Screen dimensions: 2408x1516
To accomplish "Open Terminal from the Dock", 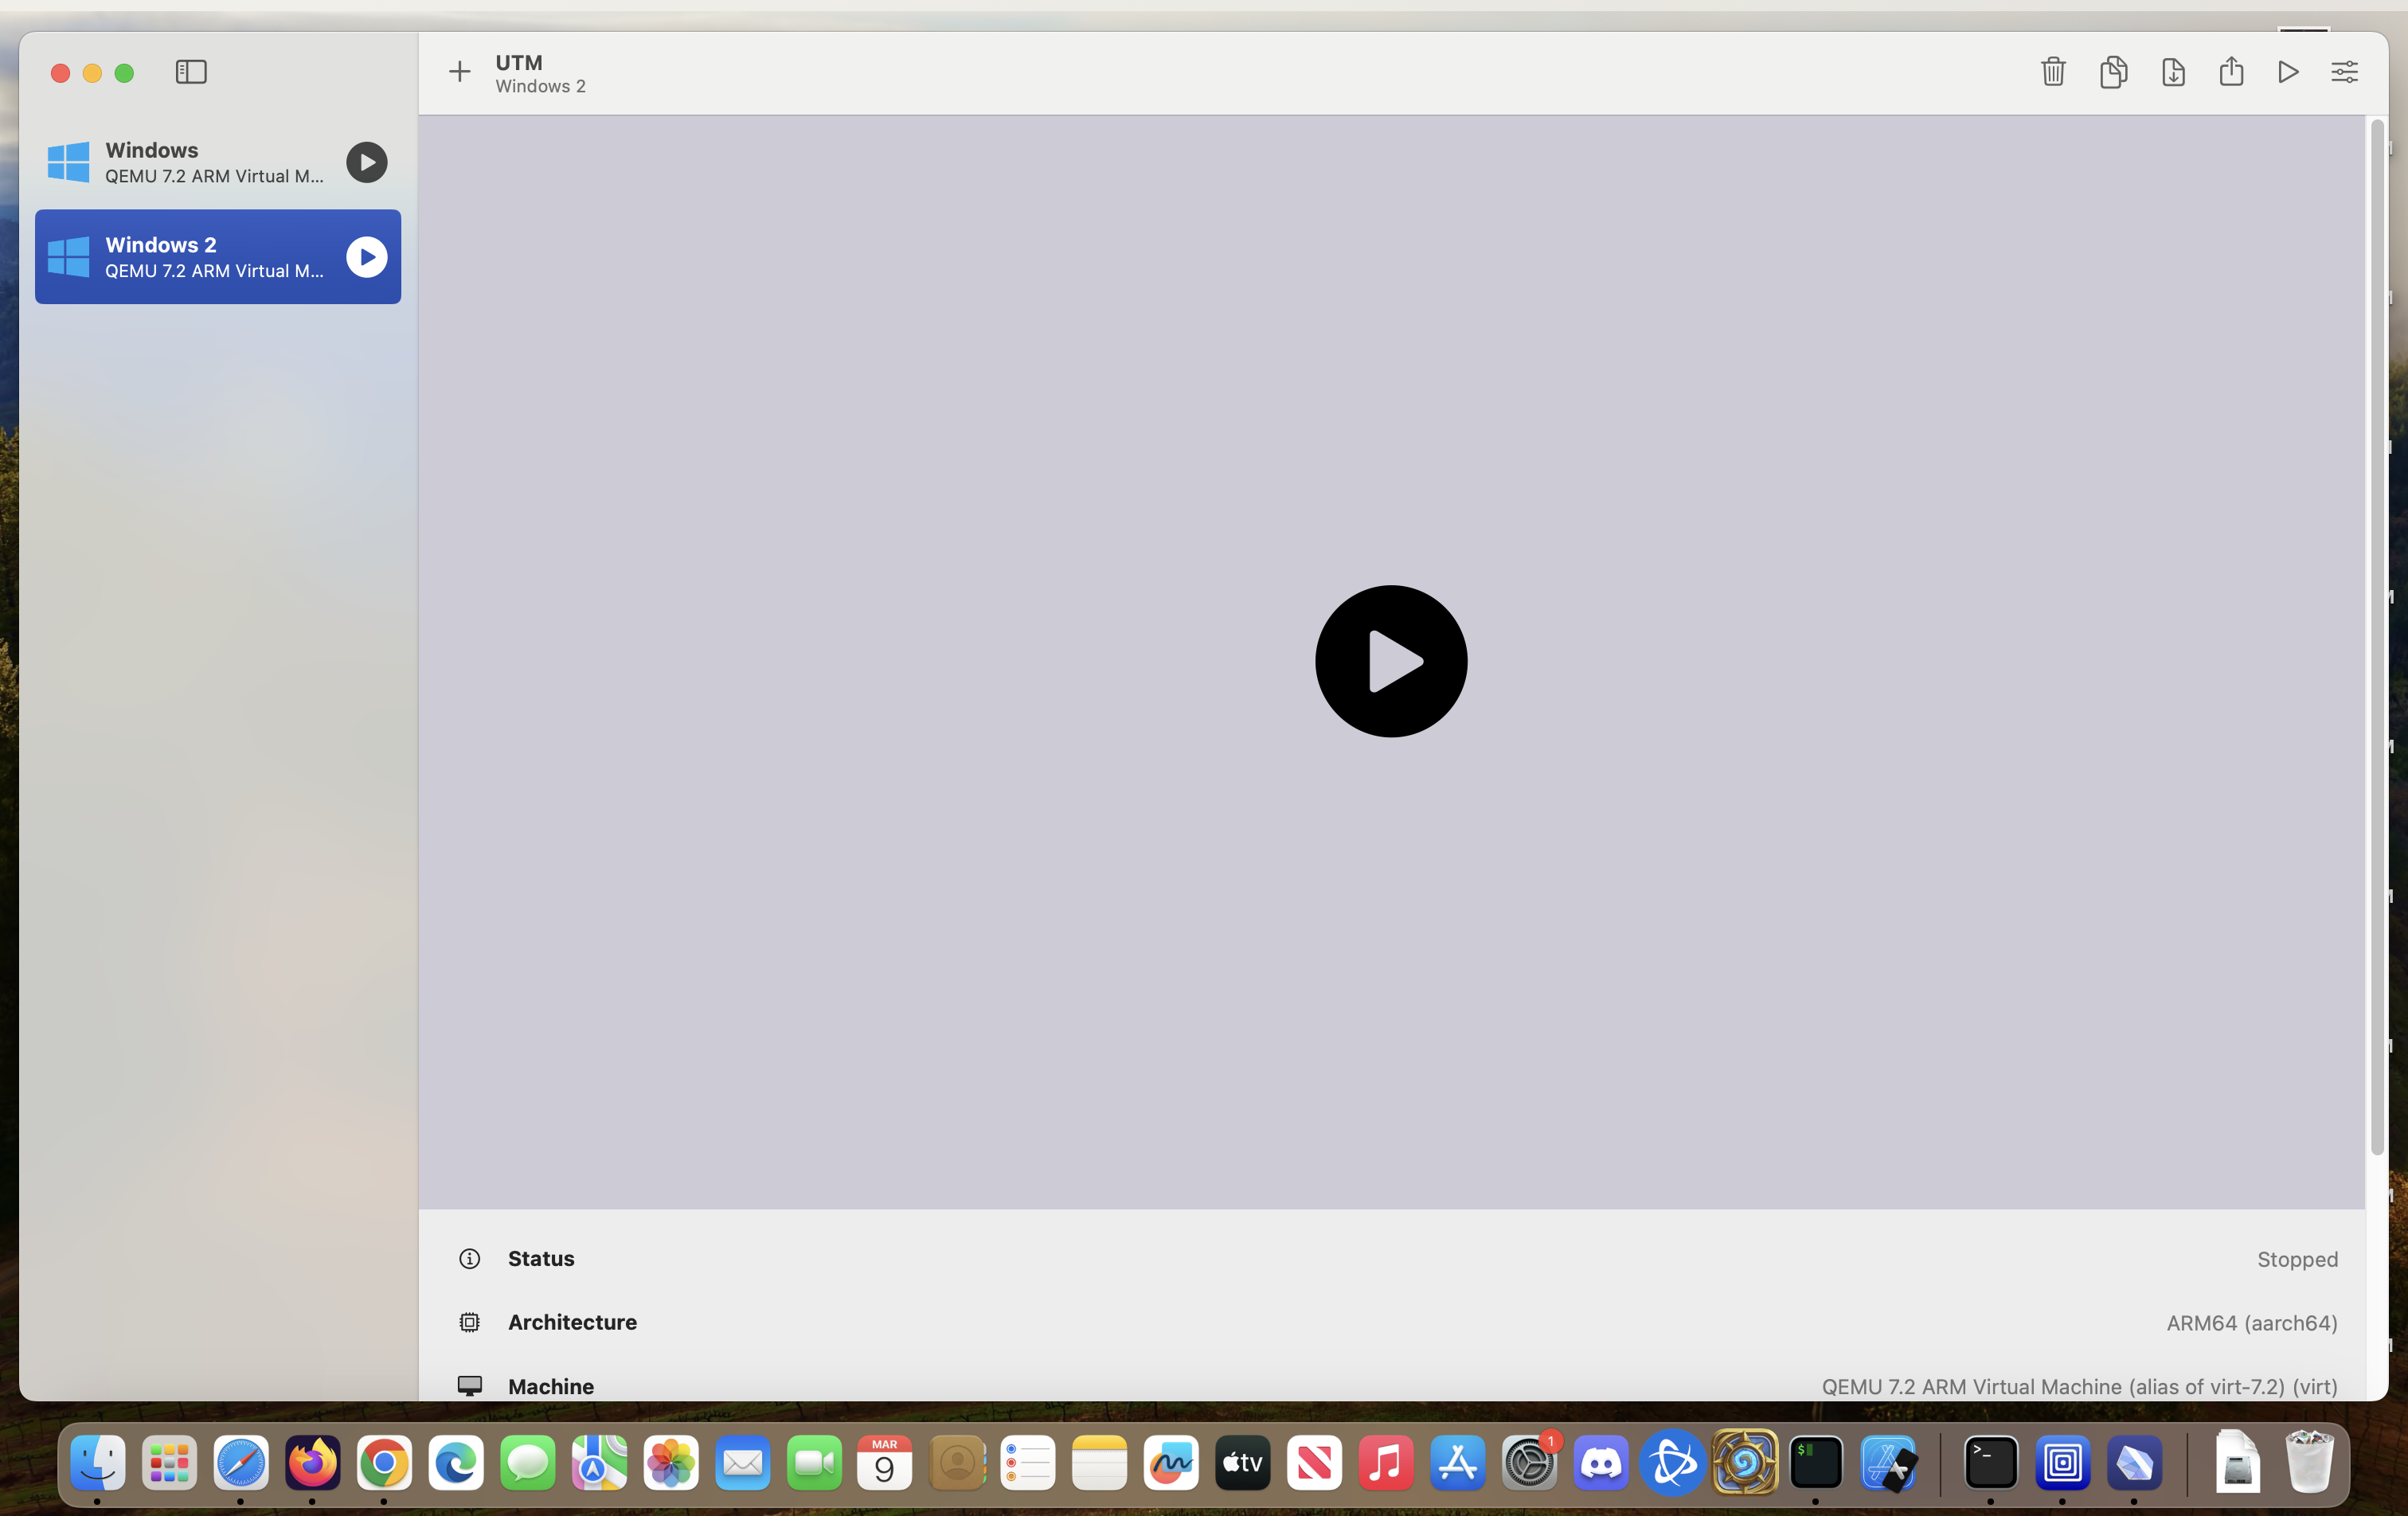I will [1989, 1463].
